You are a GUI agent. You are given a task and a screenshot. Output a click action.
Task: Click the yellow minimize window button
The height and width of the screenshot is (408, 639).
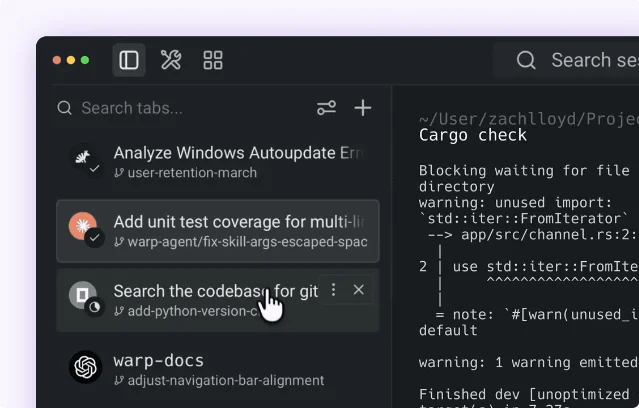71,60
